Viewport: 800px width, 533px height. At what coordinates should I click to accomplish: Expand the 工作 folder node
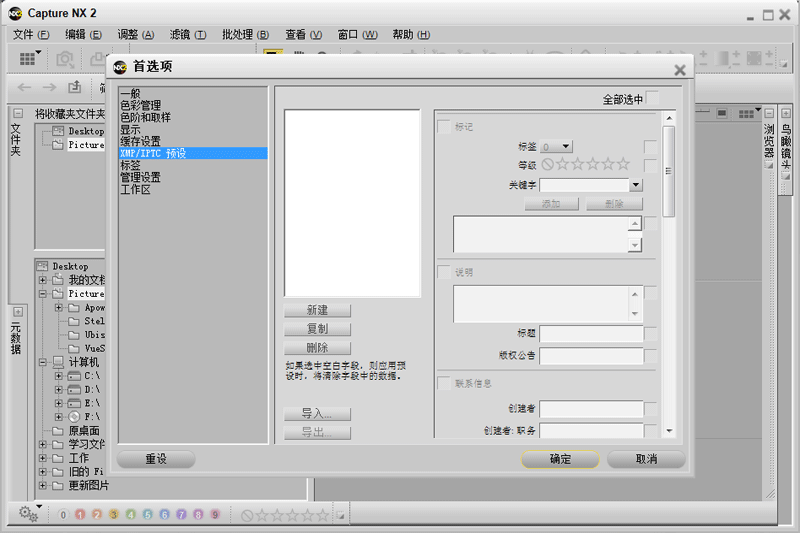[43, 458]
